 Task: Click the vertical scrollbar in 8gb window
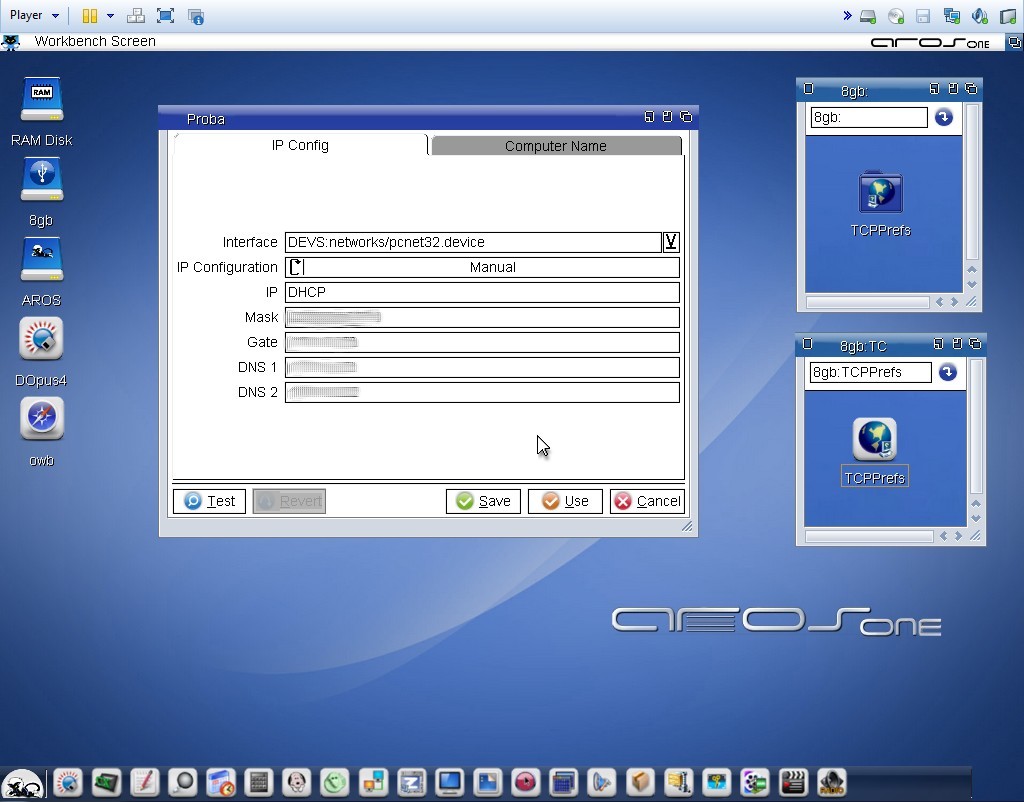point(972,180)
